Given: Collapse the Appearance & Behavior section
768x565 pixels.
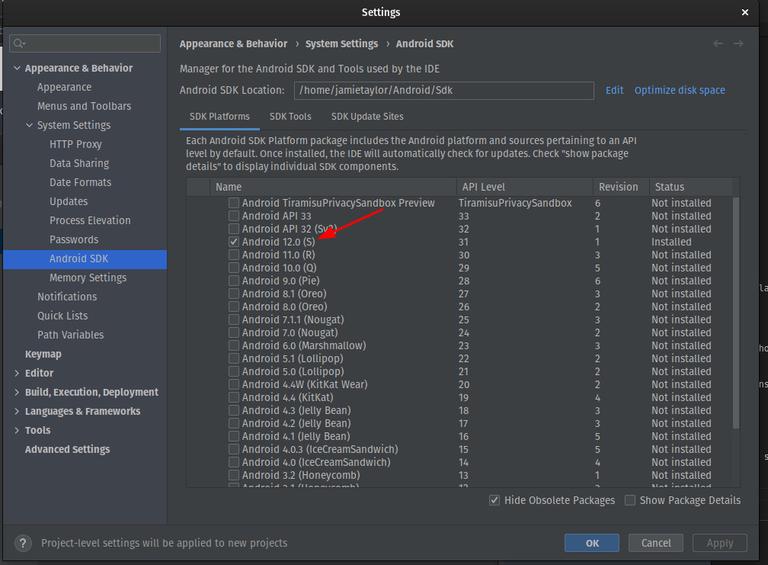Looking at the screenshot, I should tap(17, 68).
